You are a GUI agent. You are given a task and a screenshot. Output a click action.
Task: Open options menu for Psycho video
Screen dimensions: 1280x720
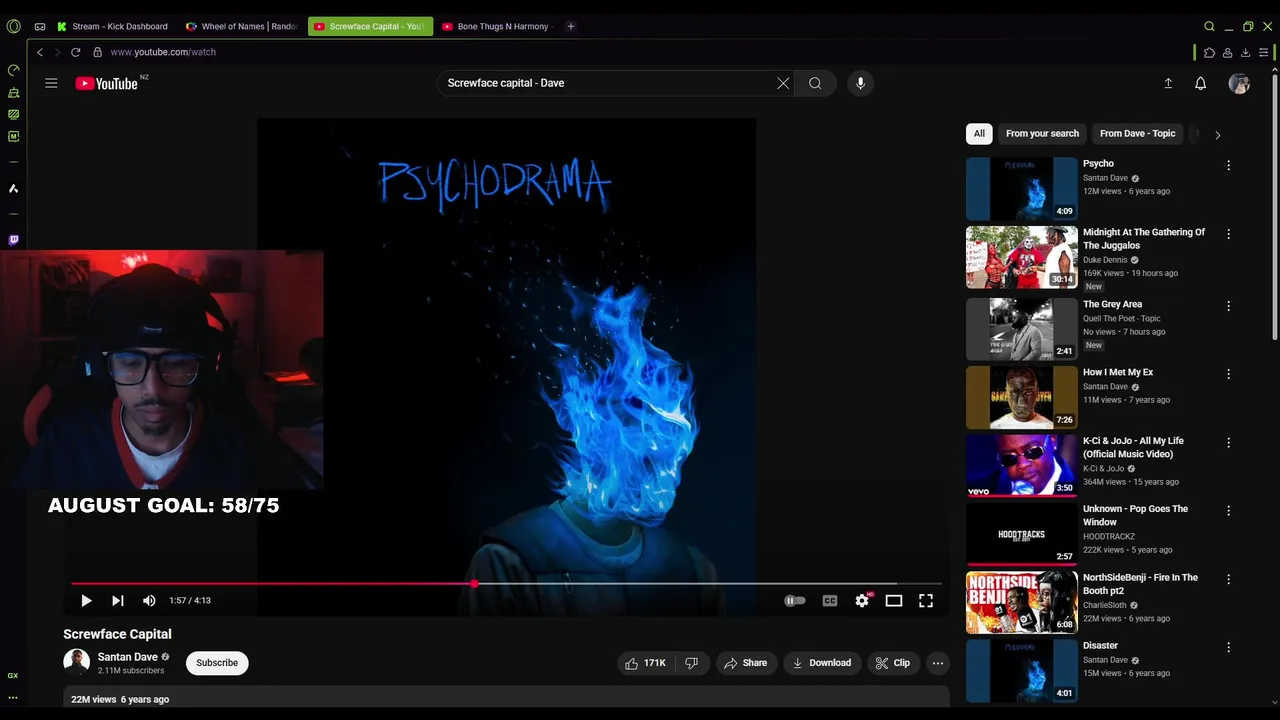[1228, 165]
